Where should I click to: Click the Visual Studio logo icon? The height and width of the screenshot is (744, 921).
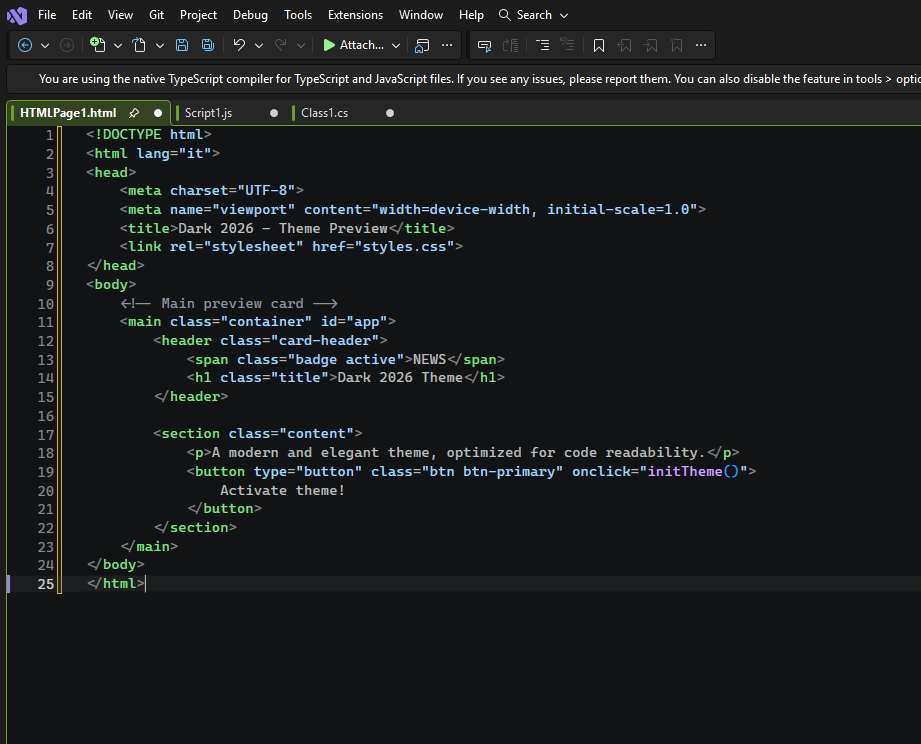point(17,15)
